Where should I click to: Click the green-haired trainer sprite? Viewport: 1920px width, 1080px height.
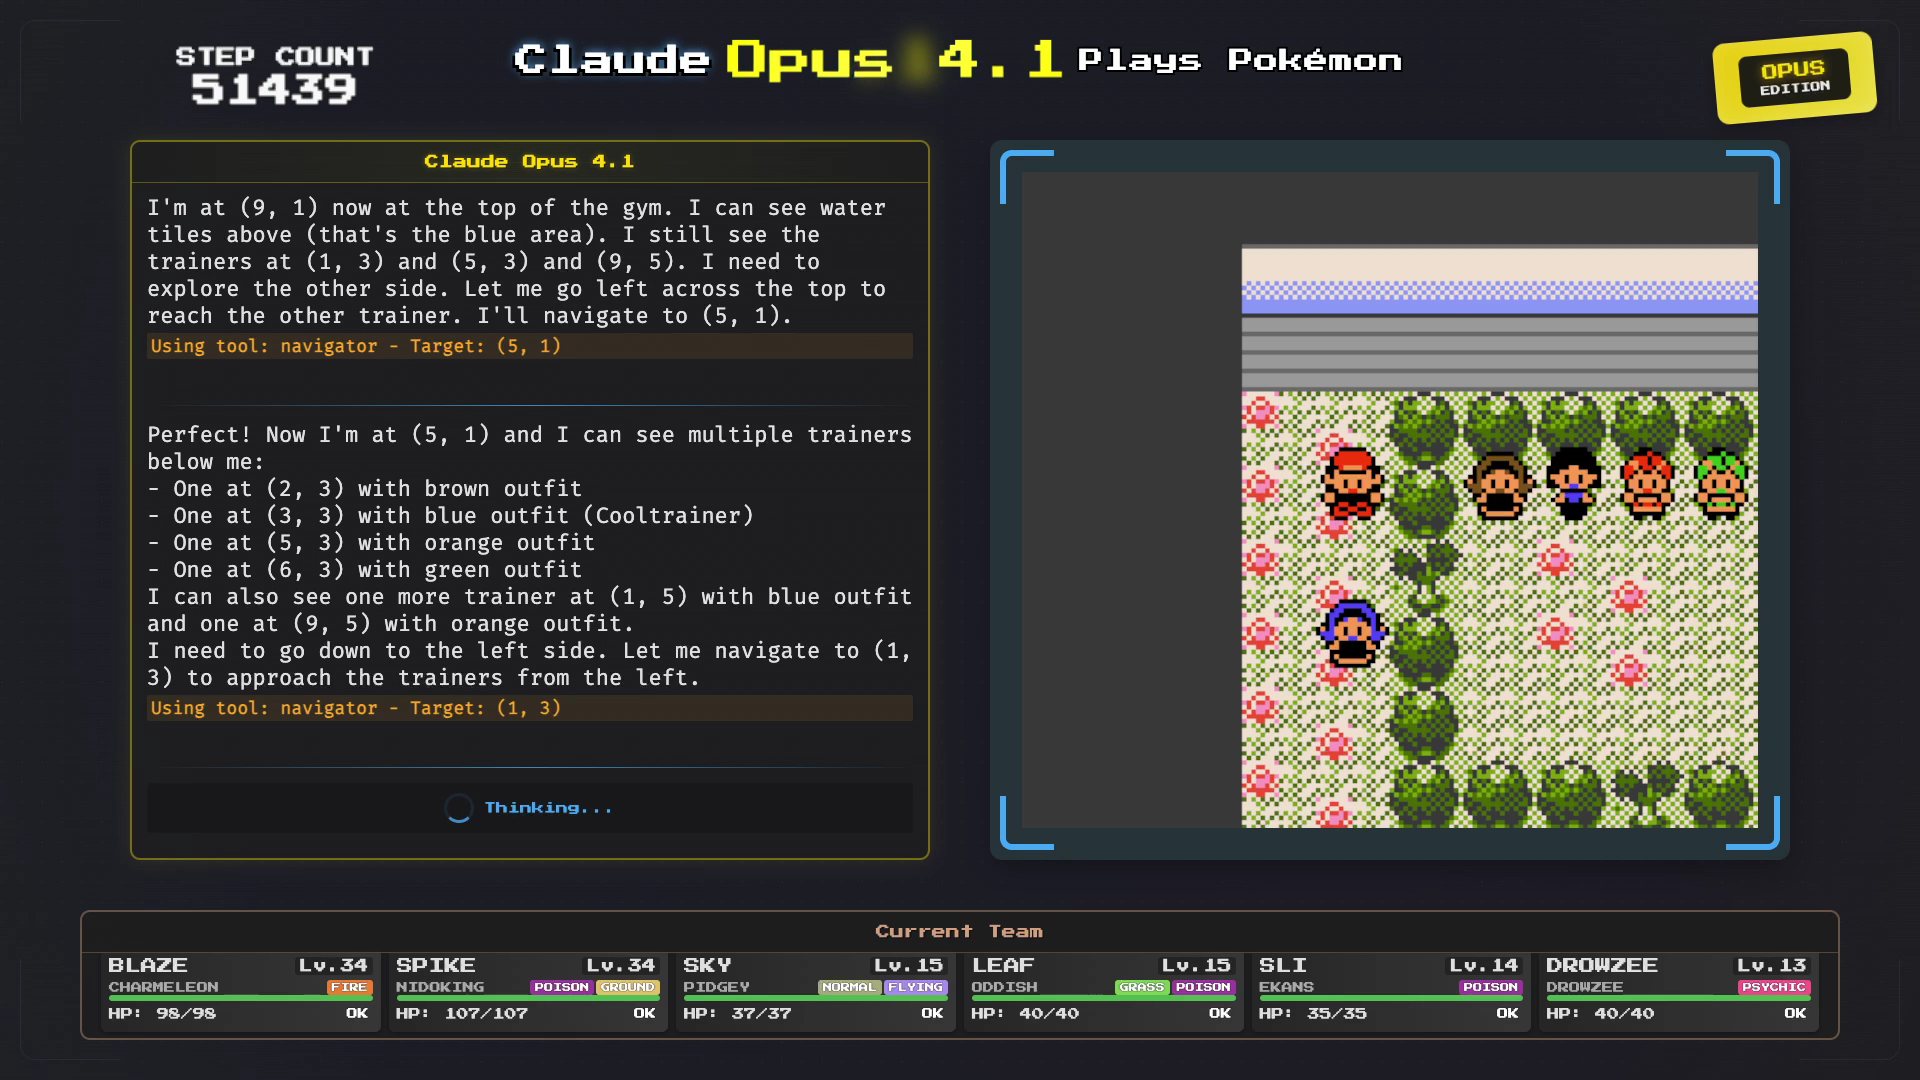coord(1720,484)
